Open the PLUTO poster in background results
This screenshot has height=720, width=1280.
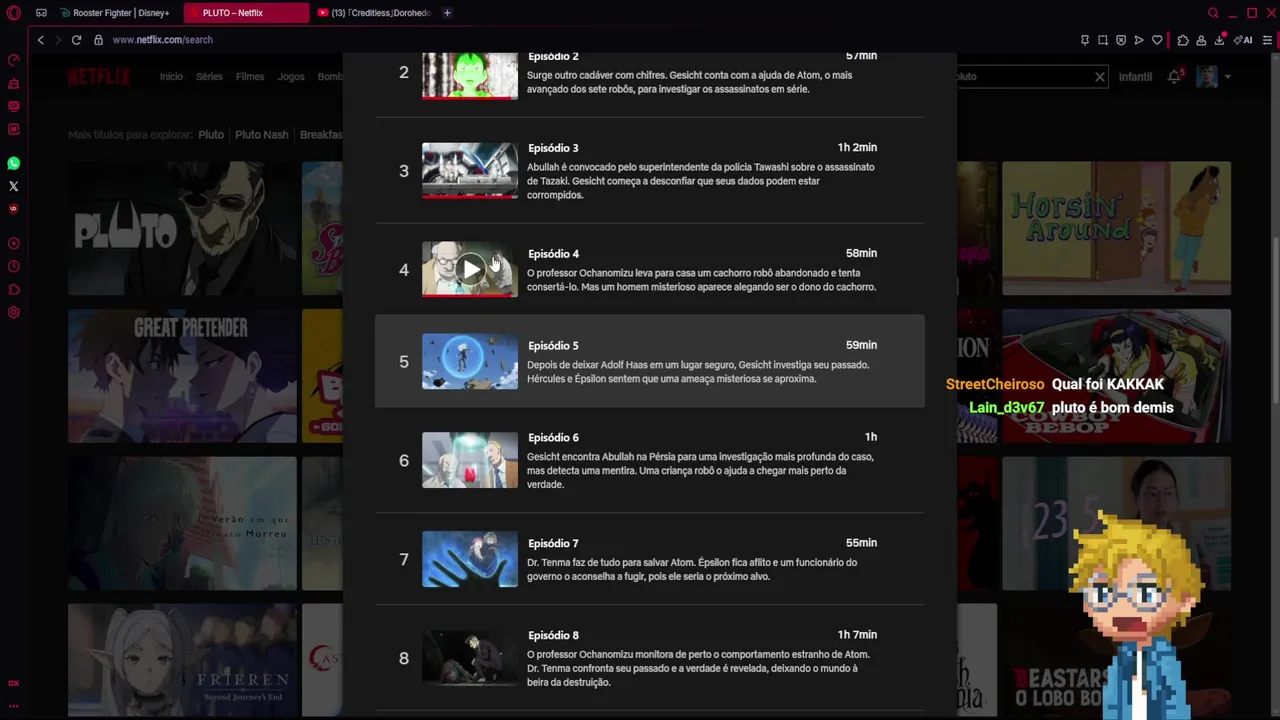tap(182, 229)
